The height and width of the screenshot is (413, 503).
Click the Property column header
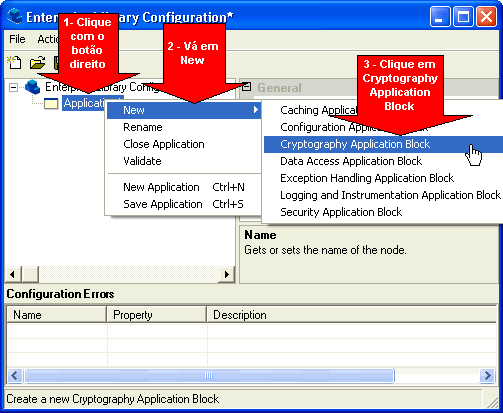point(157,315)
